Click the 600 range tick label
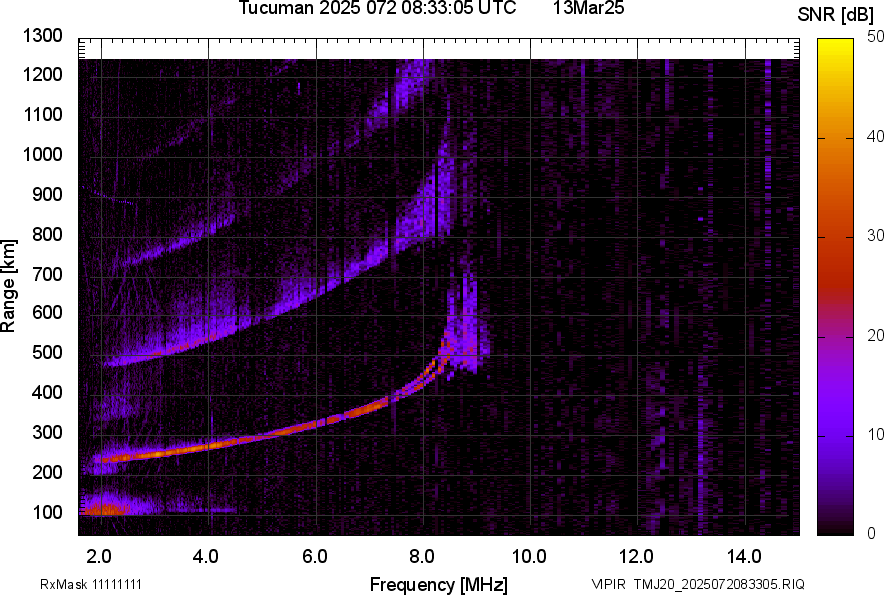 [x=47, y=312]
